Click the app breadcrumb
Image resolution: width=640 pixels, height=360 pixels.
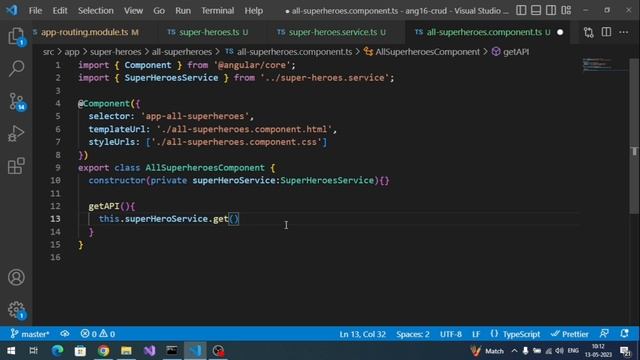[72, 52]
